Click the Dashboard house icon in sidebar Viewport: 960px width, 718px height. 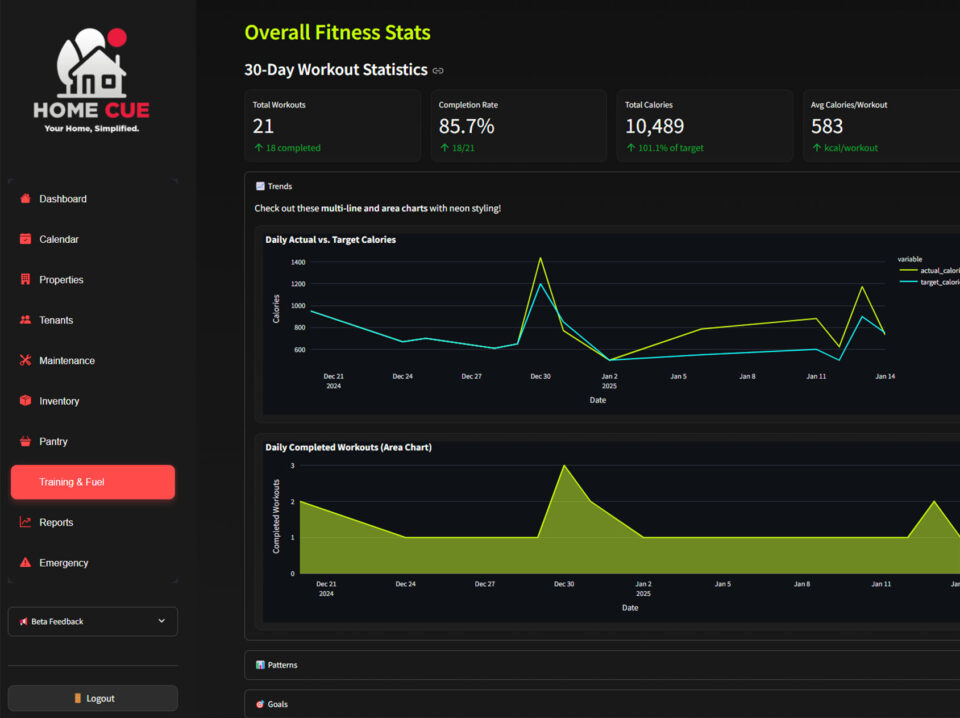25,199
